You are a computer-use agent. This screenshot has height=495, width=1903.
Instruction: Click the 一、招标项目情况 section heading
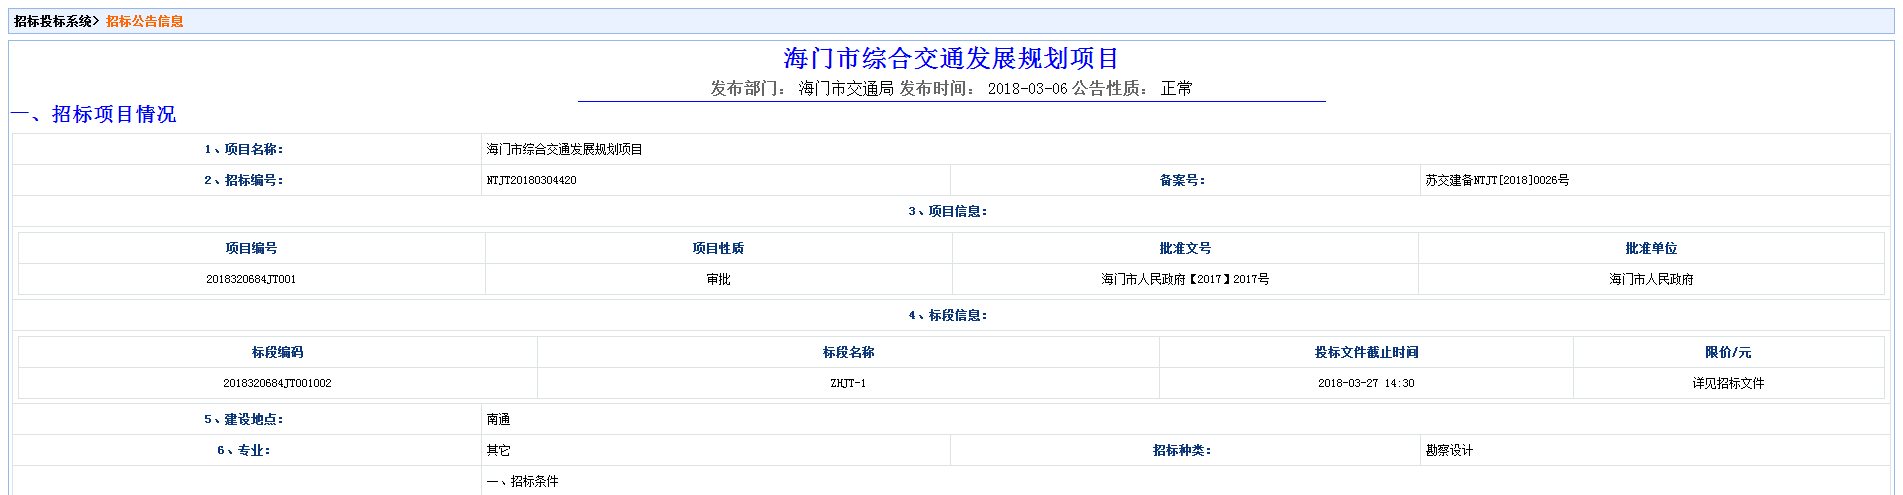tap(94, 114)
